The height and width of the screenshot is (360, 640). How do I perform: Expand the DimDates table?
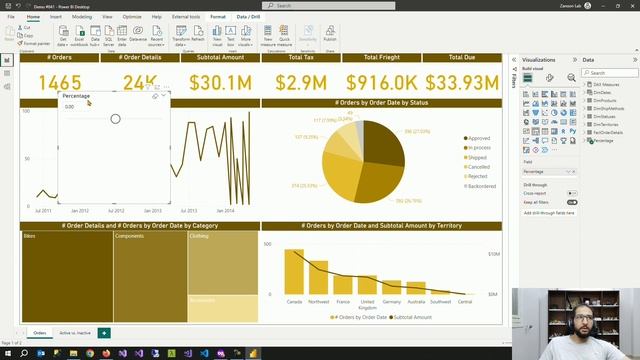point(584,93)
